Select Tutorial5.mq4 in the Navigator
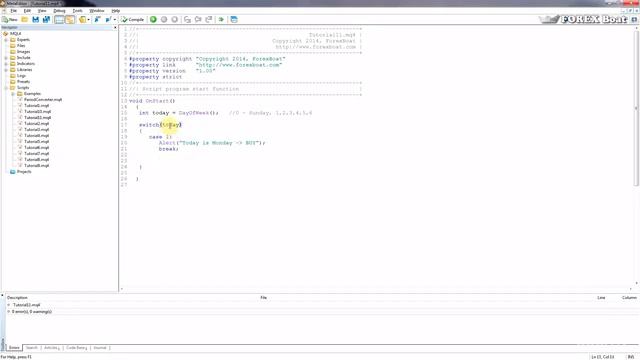Viewport: 640px width, 360px height. 36,142
